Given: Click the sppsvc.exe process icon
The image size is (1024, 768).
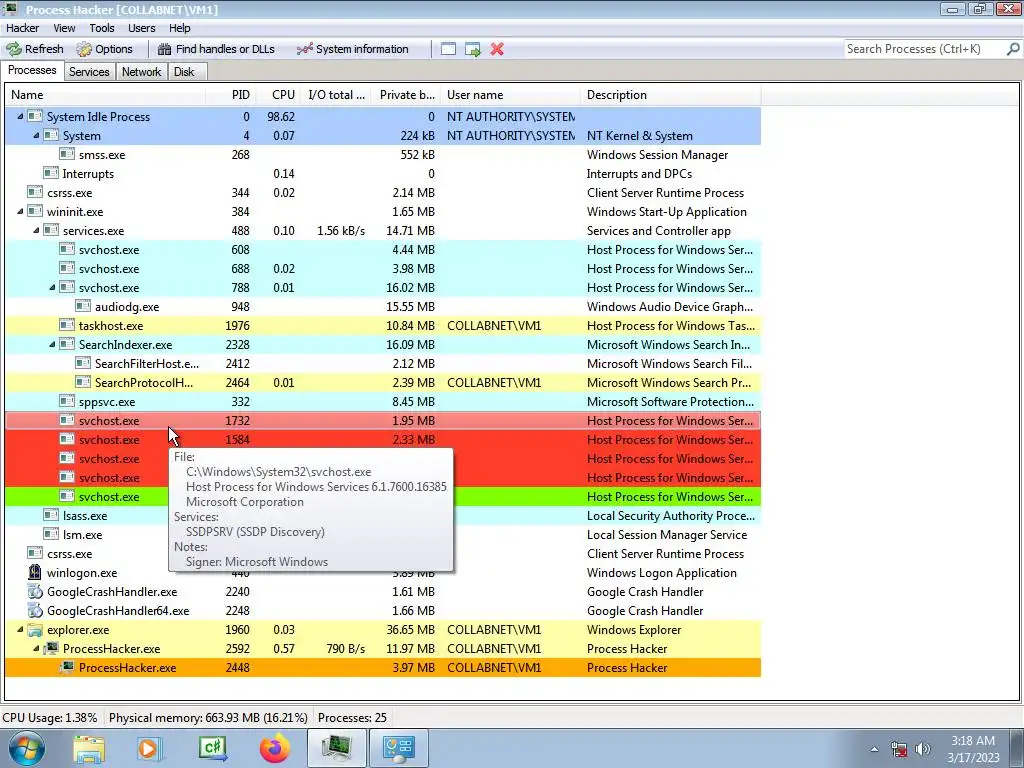Looking at the screenshot, I should click(67, 401).
